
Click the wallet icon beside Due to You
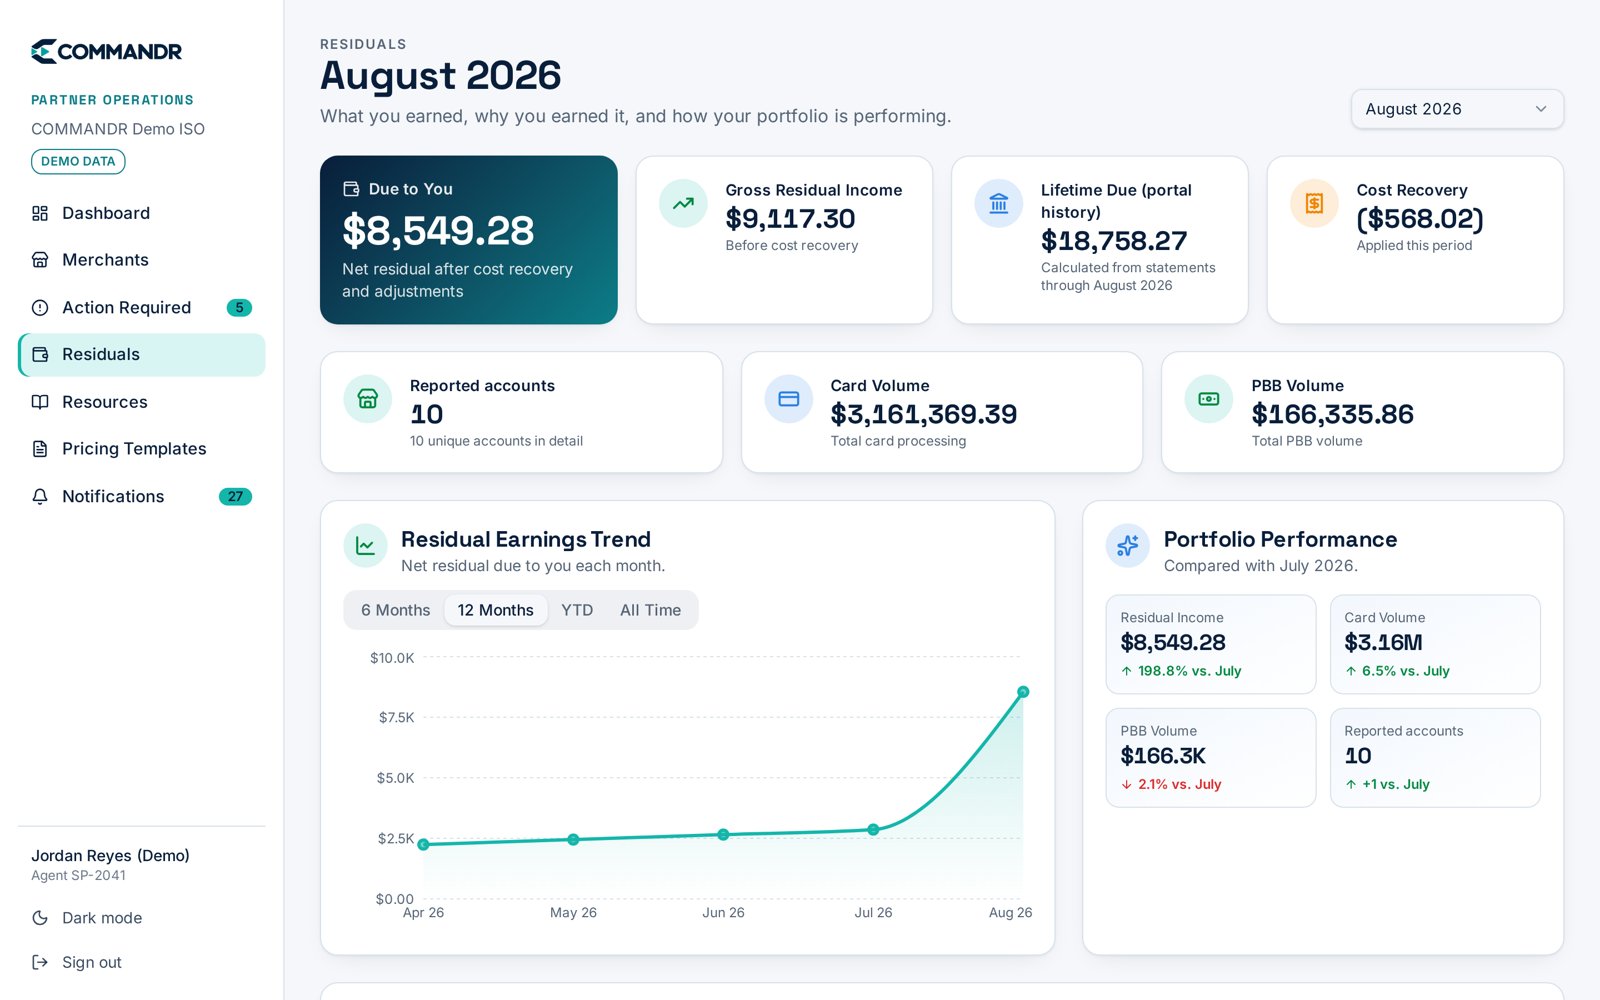click(351, 189)
